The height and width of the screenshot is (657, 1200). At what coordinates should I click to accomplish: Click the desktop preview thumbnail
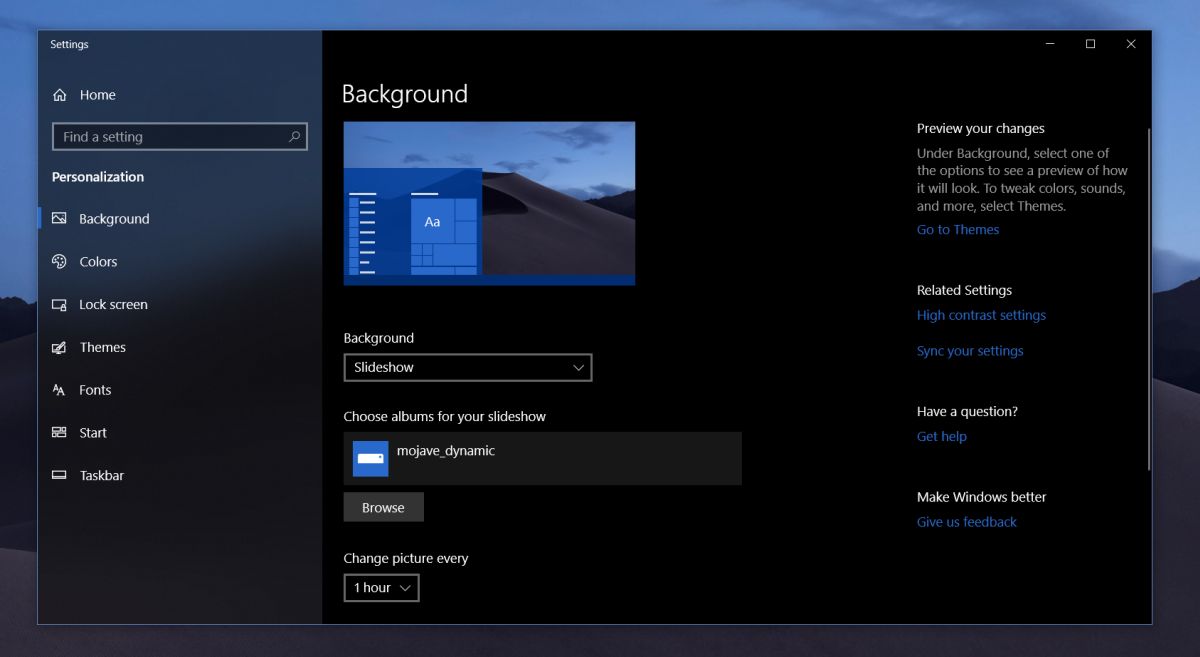(x=489, y=202)
